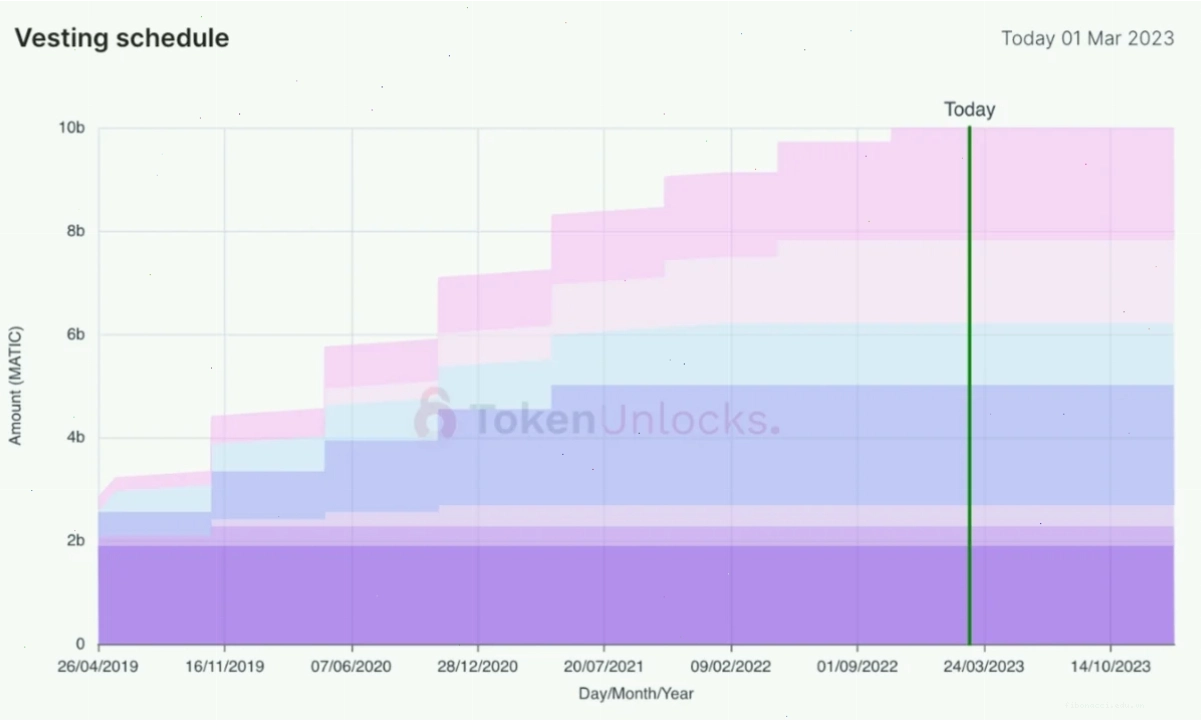Image resolution: width=1201 pixels, height=722 pixels.
Task: Click the 14/10/2023 x-axis date label
Action: (x=1110, y=666)
